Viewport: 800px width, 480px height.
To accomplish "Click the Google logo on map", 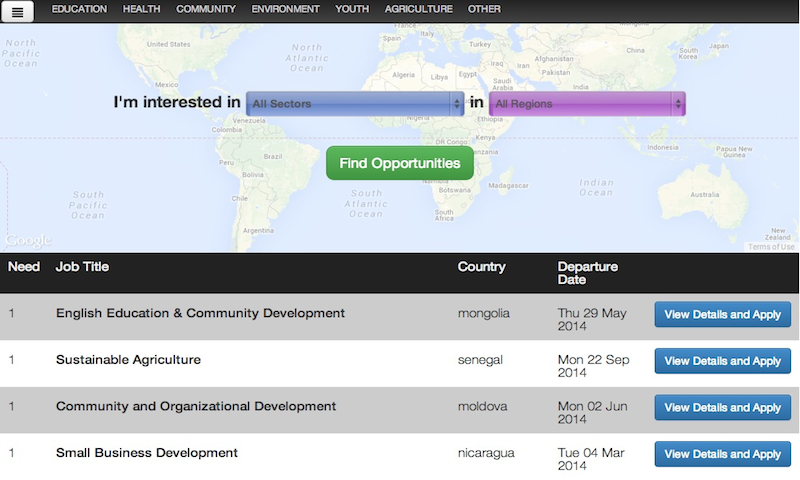I will tap(28, 241).
